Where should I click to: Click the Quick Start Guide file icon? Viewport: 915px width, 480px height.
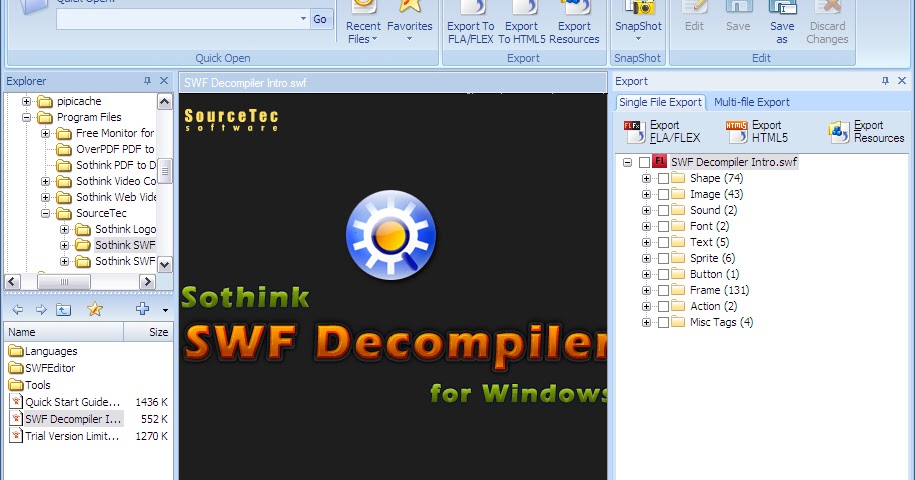tap(16, 402)
